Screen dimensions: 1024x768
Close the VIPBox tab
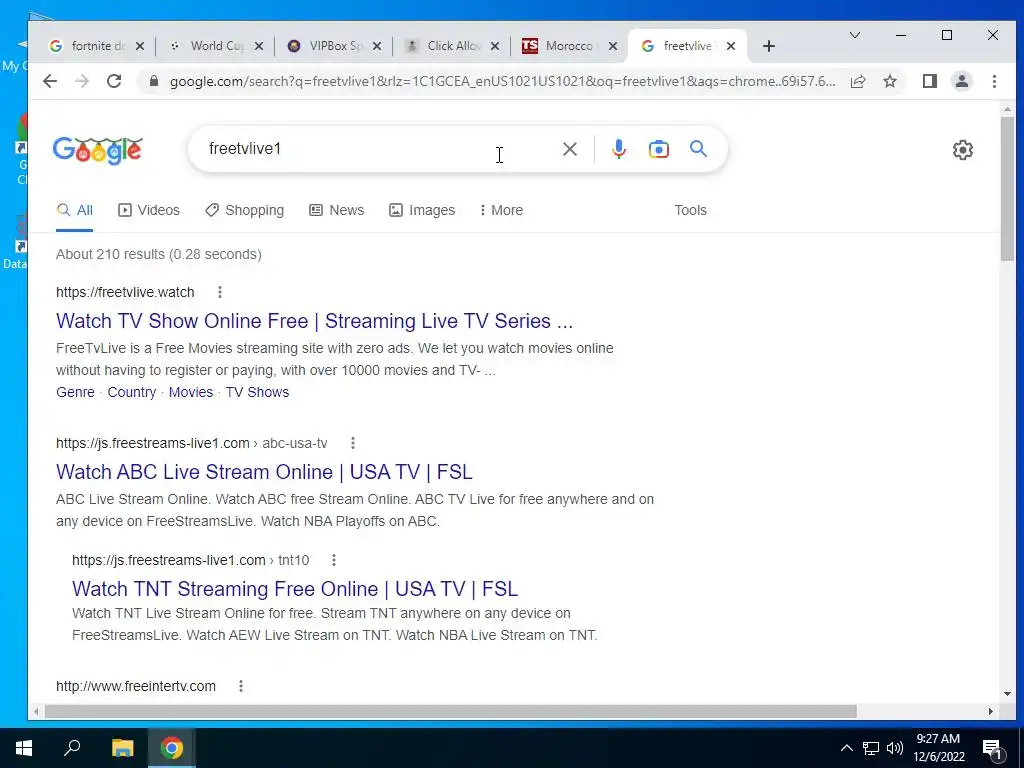click(377, 46)
